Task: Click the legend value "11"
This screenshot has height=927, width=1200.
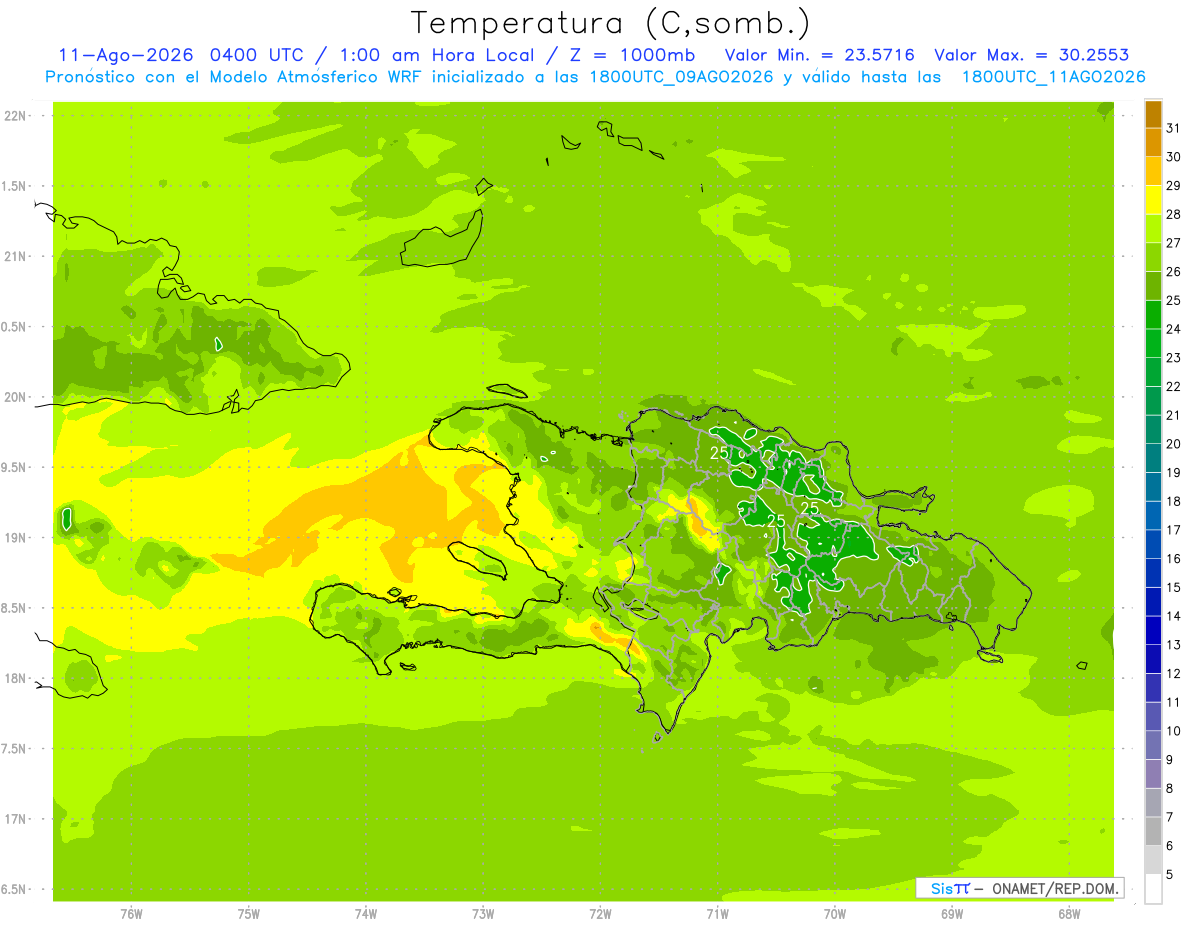Action: (1174, 702)
